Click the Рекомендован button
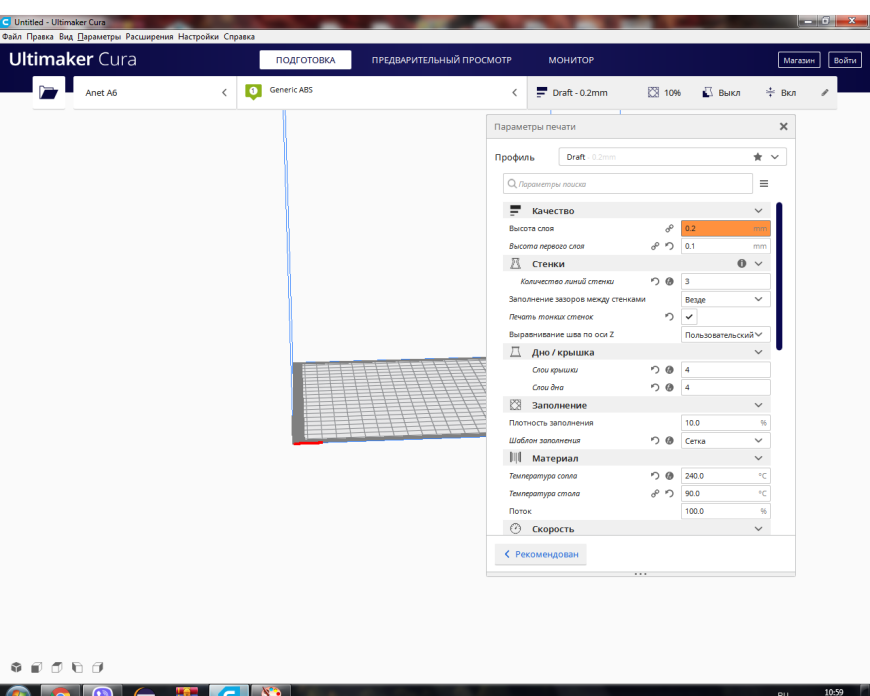 click(540, 554)
